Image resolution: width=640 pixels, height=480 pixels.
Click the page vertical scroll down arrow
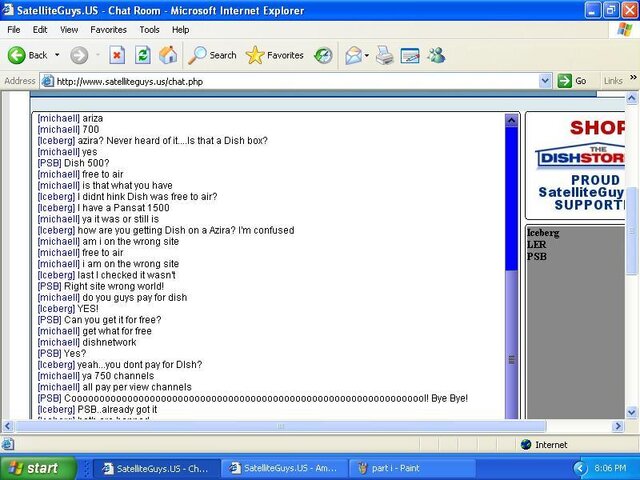point(631,412)
